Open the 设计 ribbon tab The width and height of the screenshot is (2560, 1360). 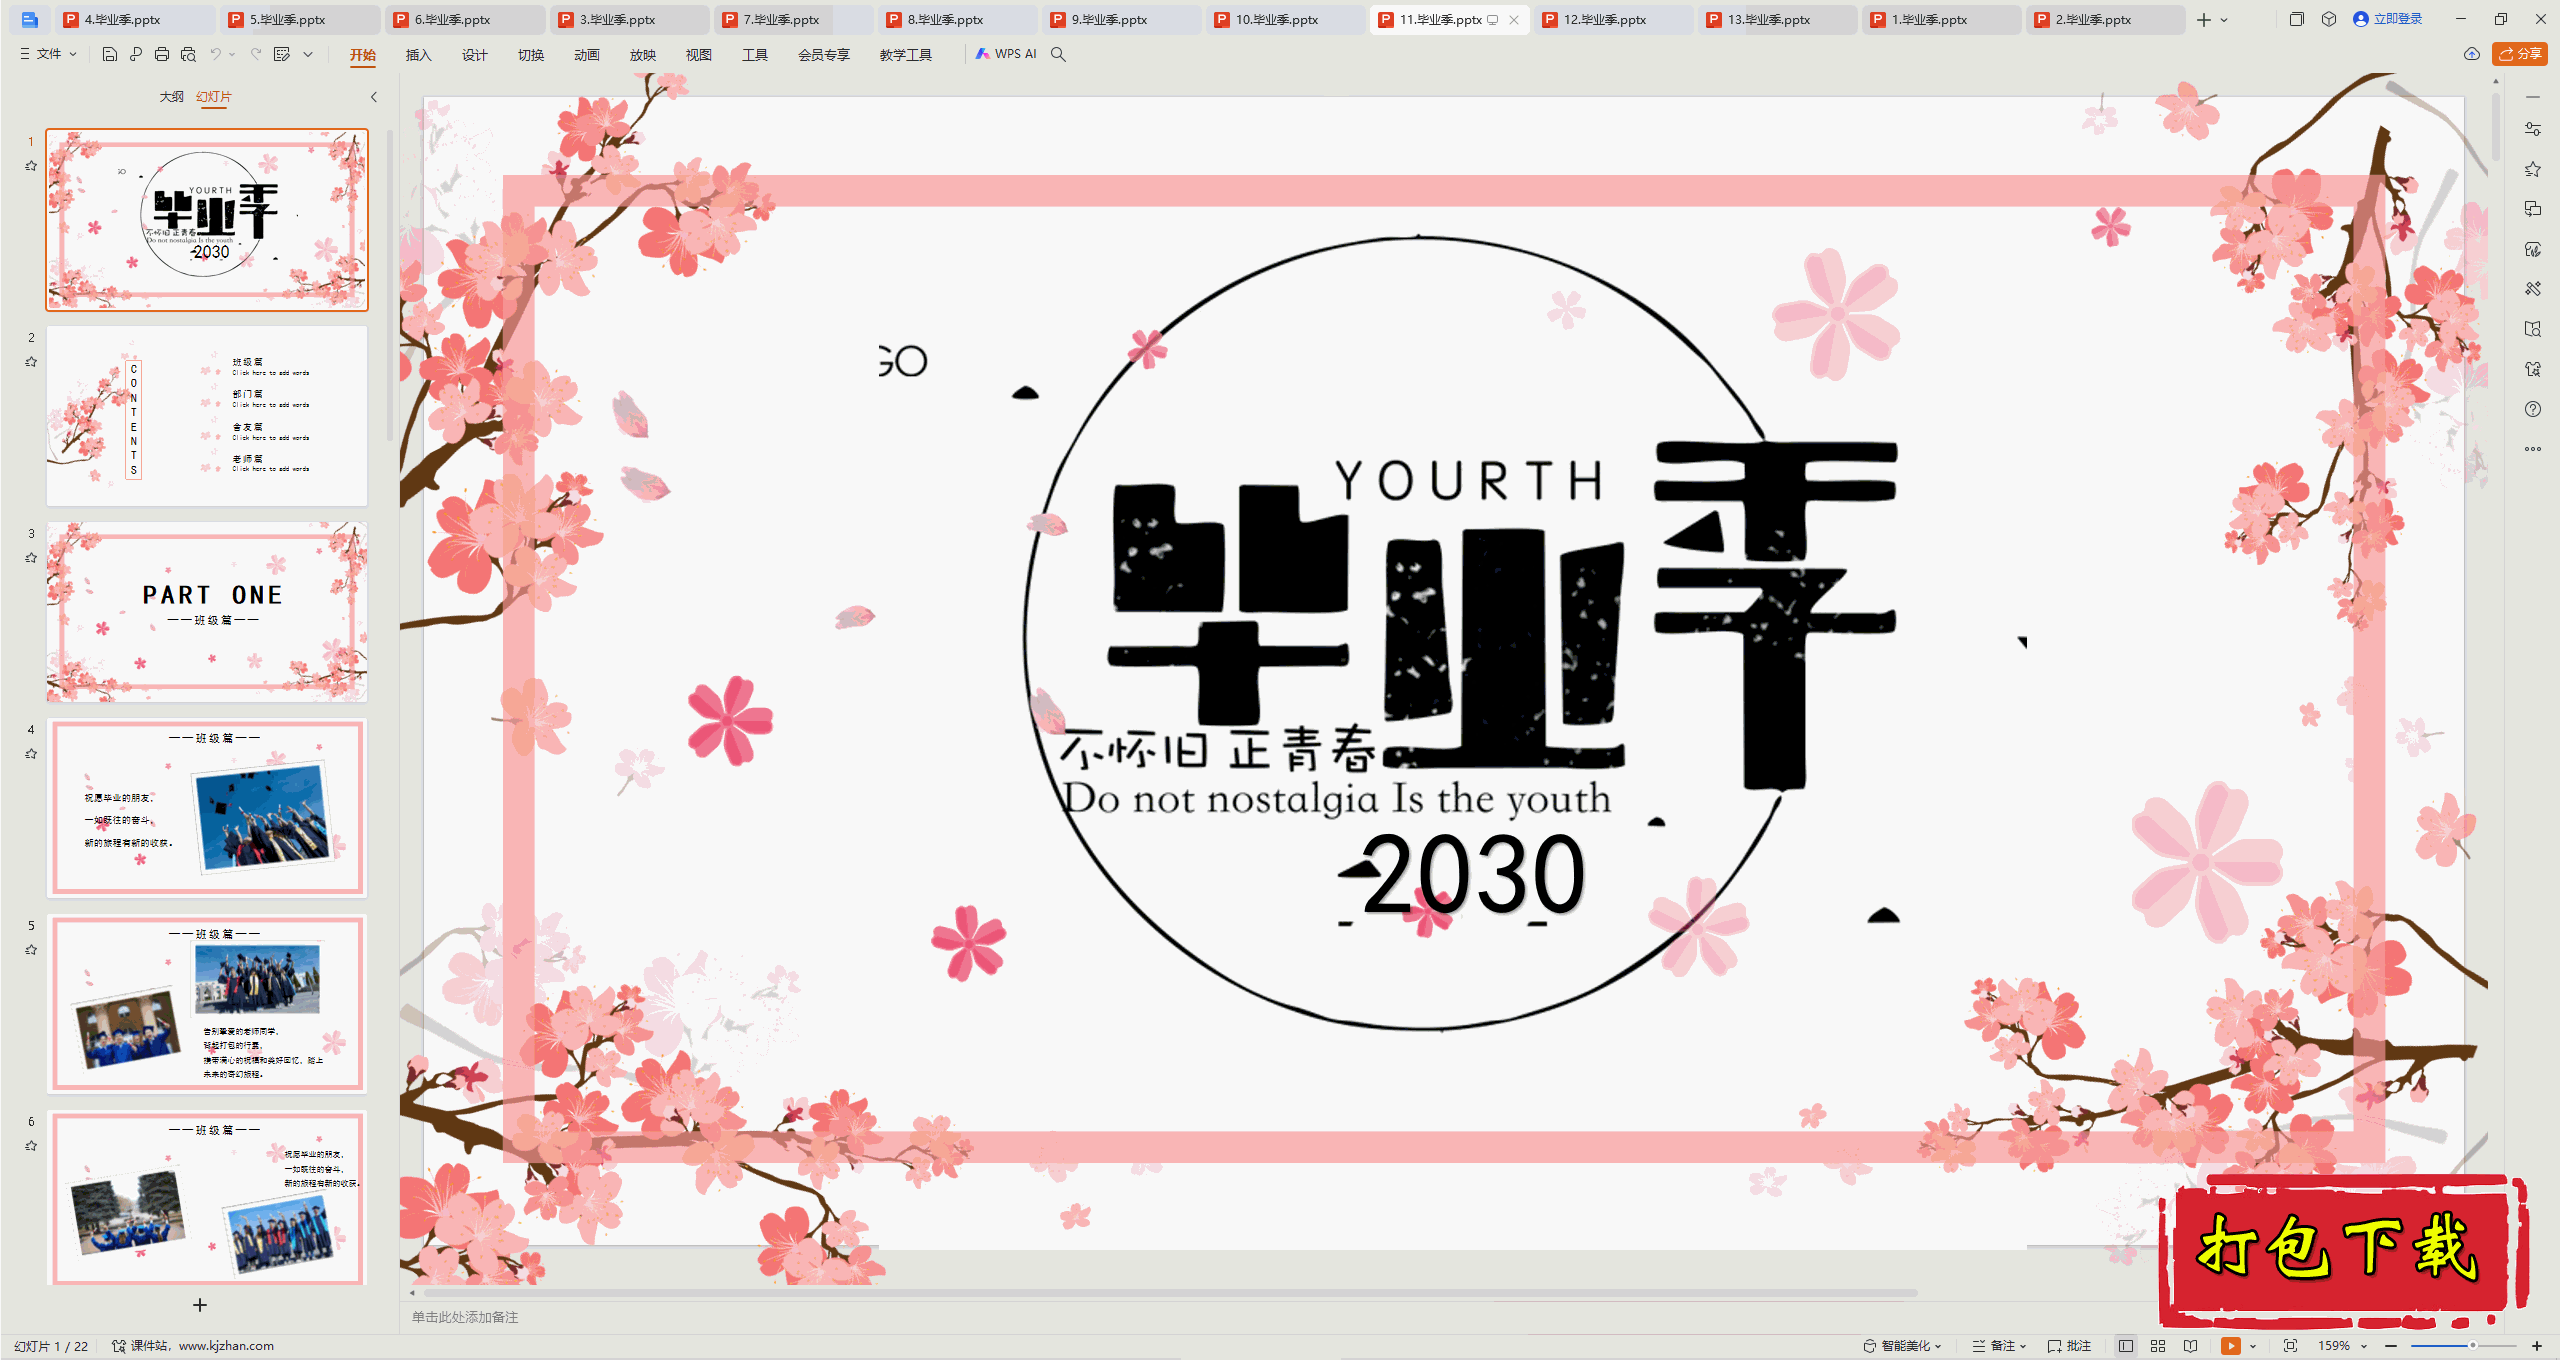pyautogui.click(x=474, y=55)
